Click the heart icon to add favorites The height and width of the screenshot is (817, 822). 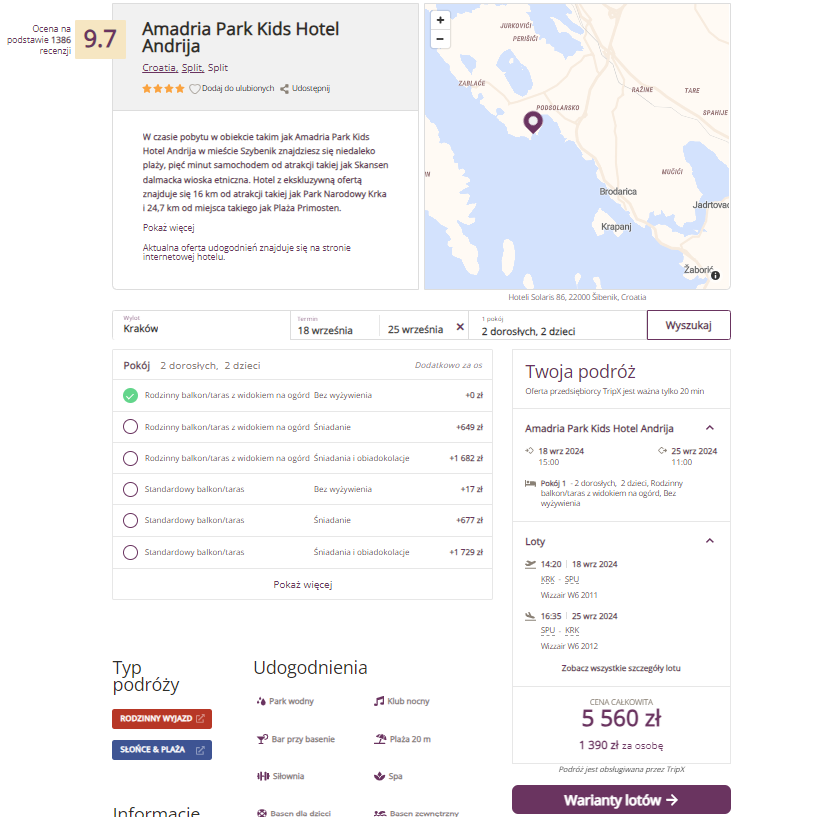click(x=194, y=89)
